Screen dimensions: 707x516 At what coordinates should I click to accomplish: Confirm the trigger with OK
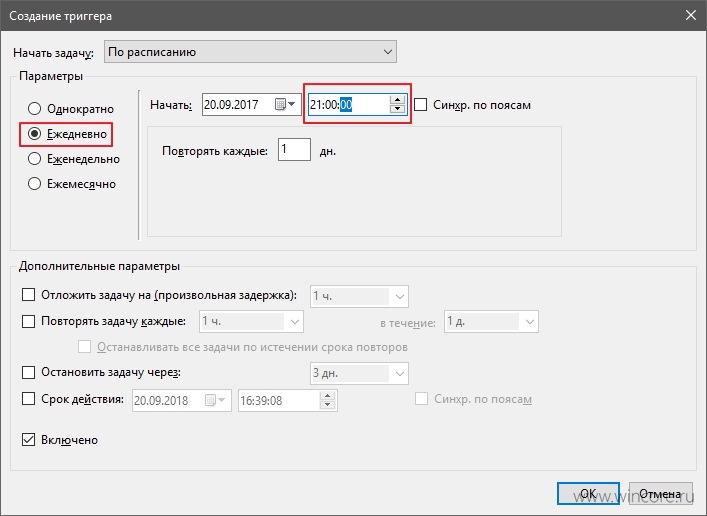[x=588, y=493]
